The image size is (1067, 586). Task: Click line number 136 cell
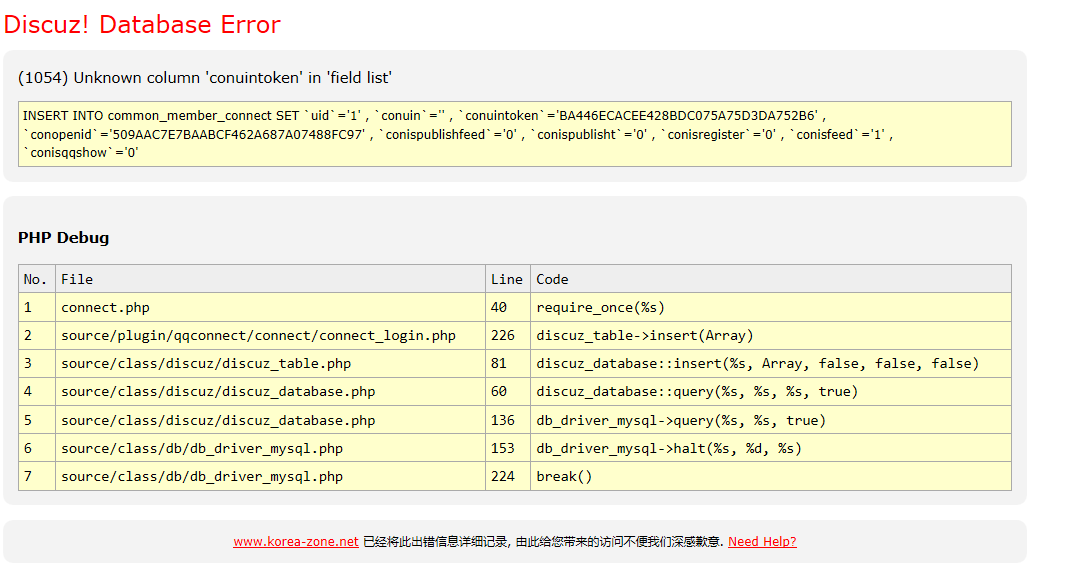point(503,421)
